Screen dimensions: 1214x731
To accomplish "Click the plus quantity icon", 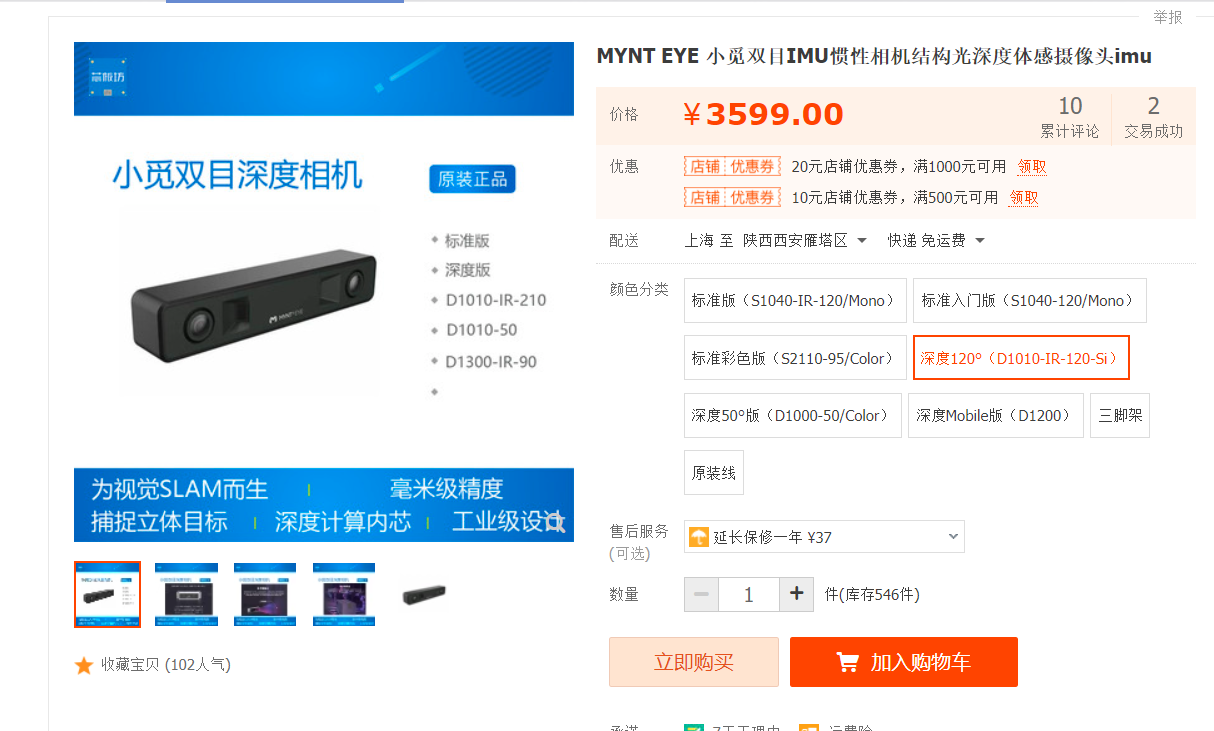I will [x=796, y=594].
